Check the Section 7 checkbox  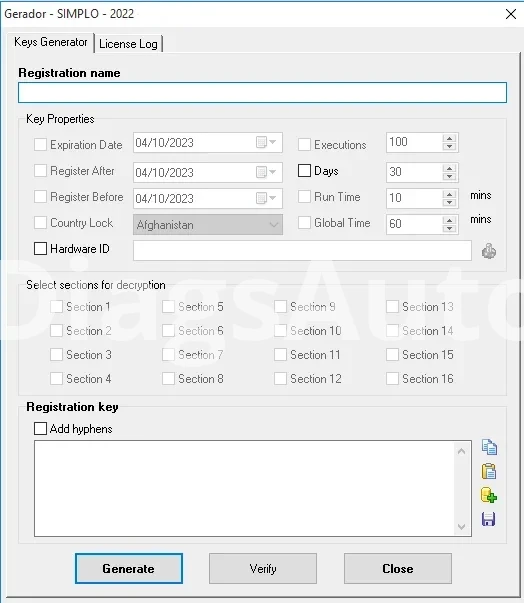(x=168, y=355)
